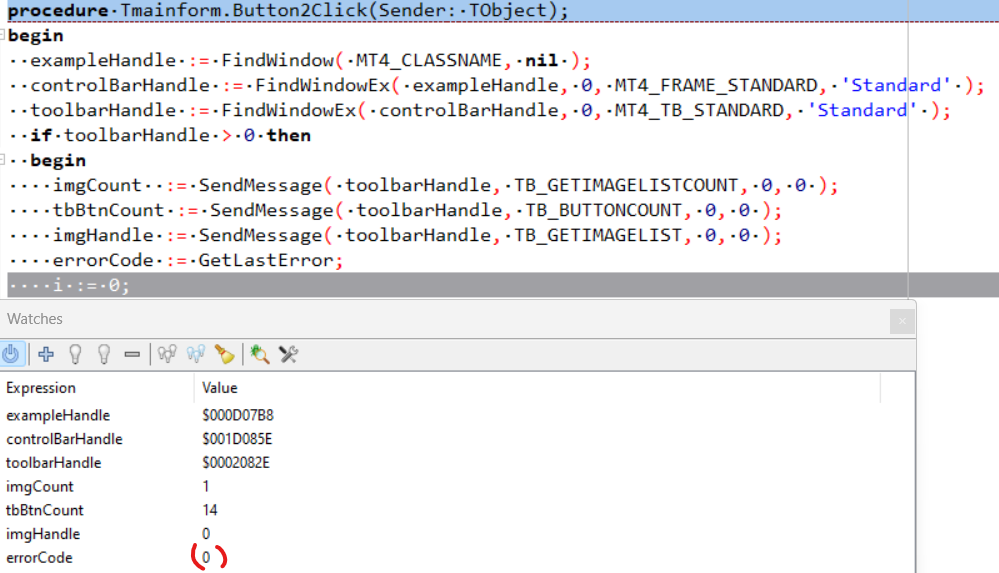
Task: Click the Value column header
Action: [x=220, y=388]
